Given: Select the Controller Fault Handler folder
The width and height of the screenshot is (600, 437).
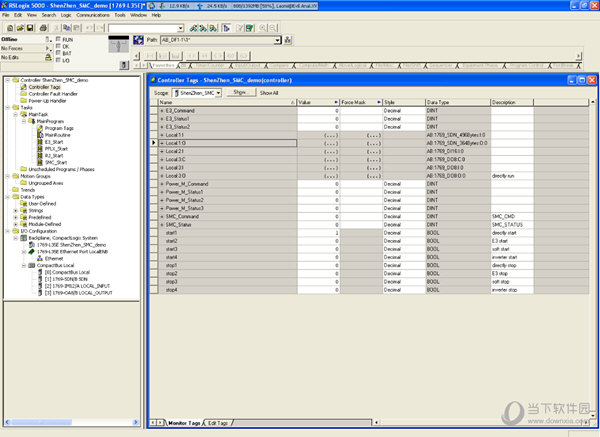Looking at the screenshot, I should coord(49,94).
